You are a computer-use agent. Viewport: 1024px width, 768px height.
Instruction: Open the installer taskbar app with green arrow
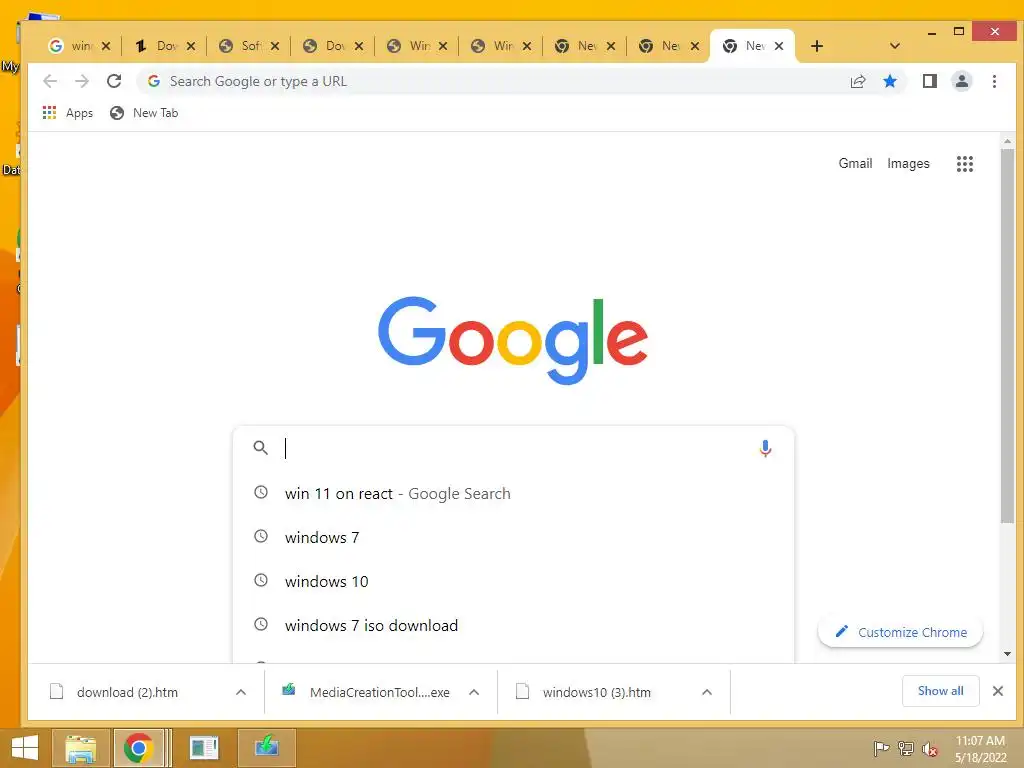(x=266, y=748)
